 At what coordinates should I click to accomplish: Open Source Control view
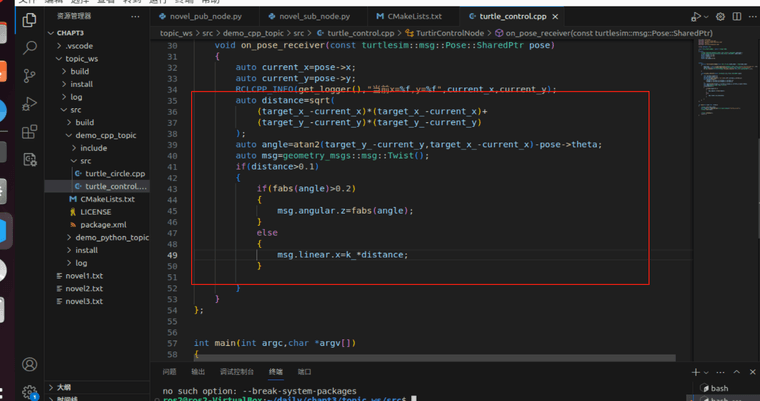click(x=29, y=76)
